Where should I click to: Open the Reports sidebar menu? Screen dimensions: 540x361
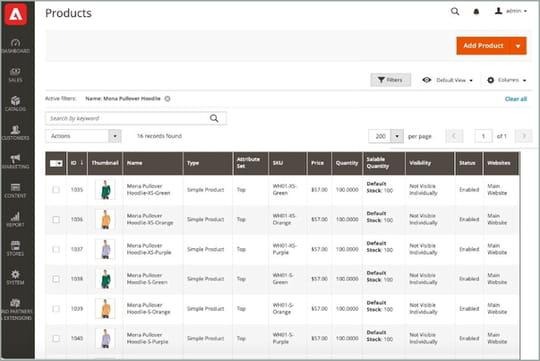tap(15, 219)
